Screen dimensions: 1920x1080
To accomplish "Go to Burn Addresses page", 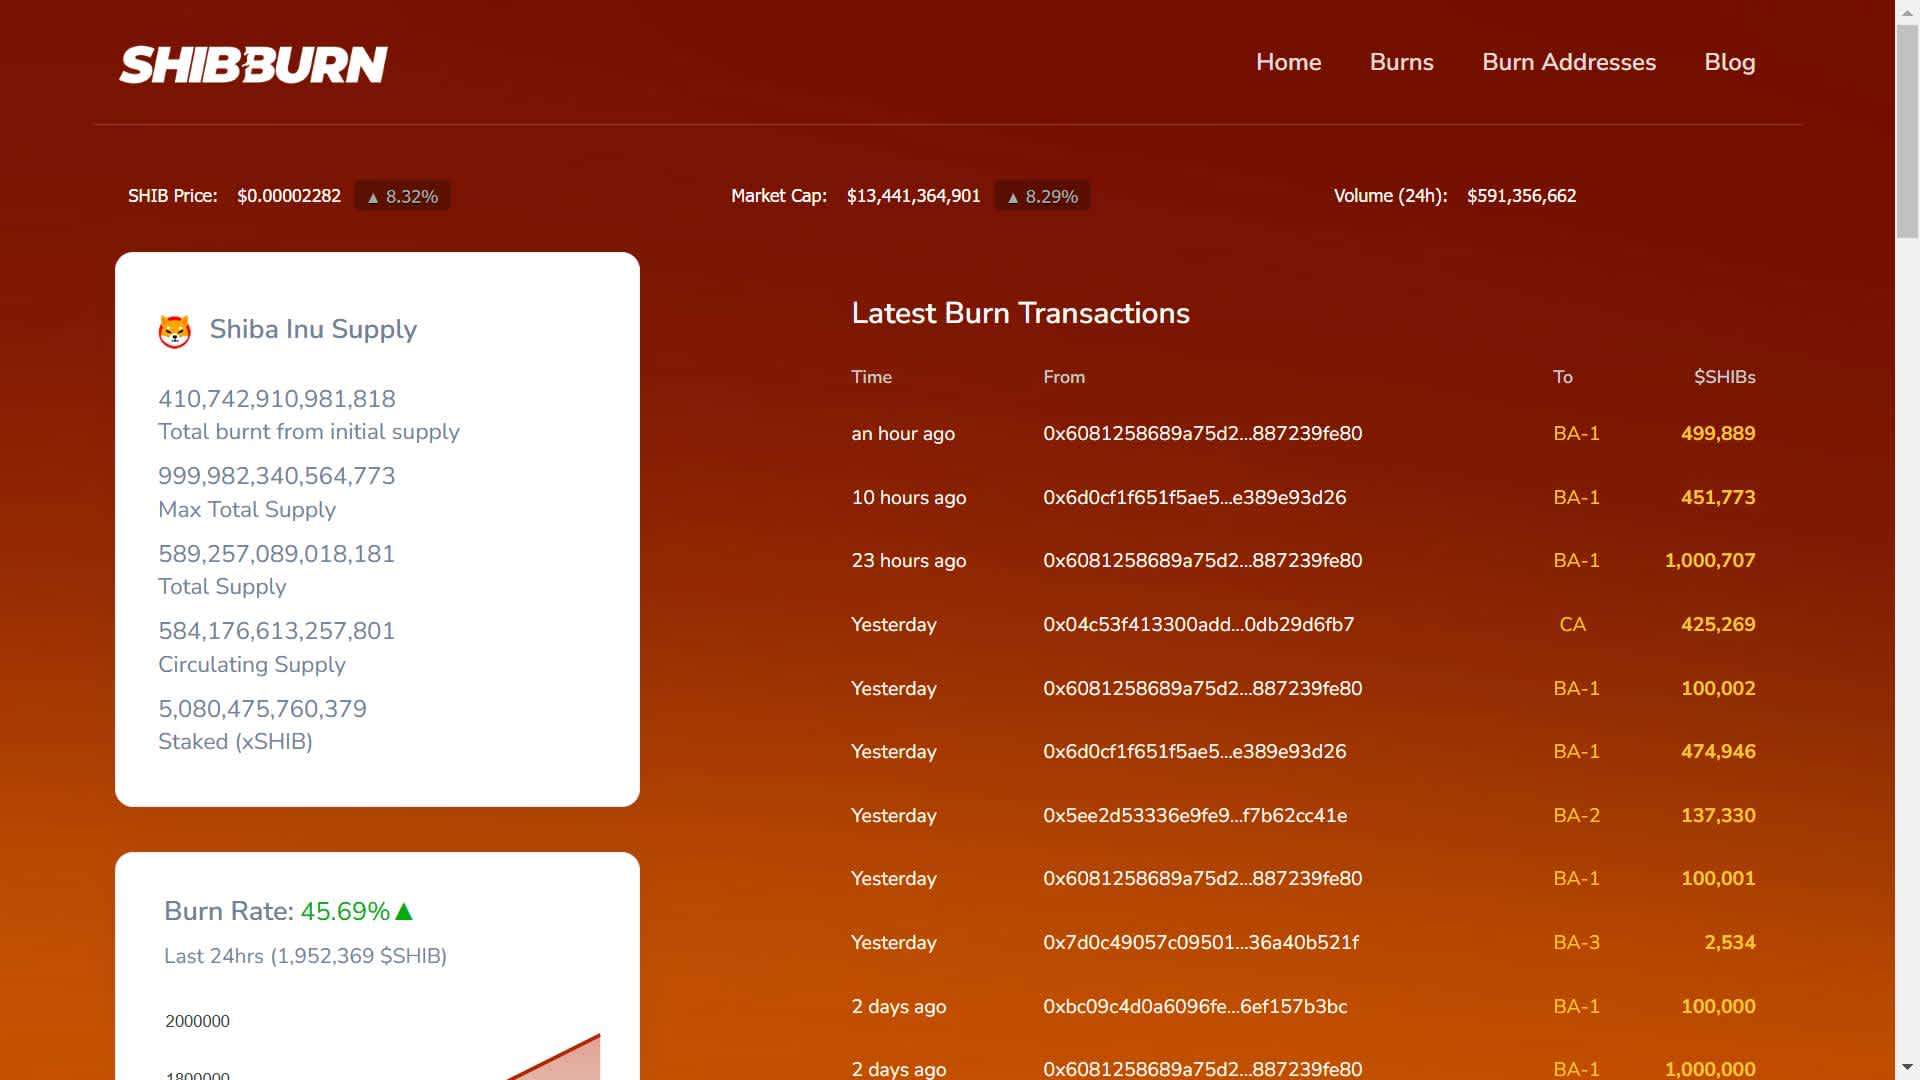I will 1568,62.
